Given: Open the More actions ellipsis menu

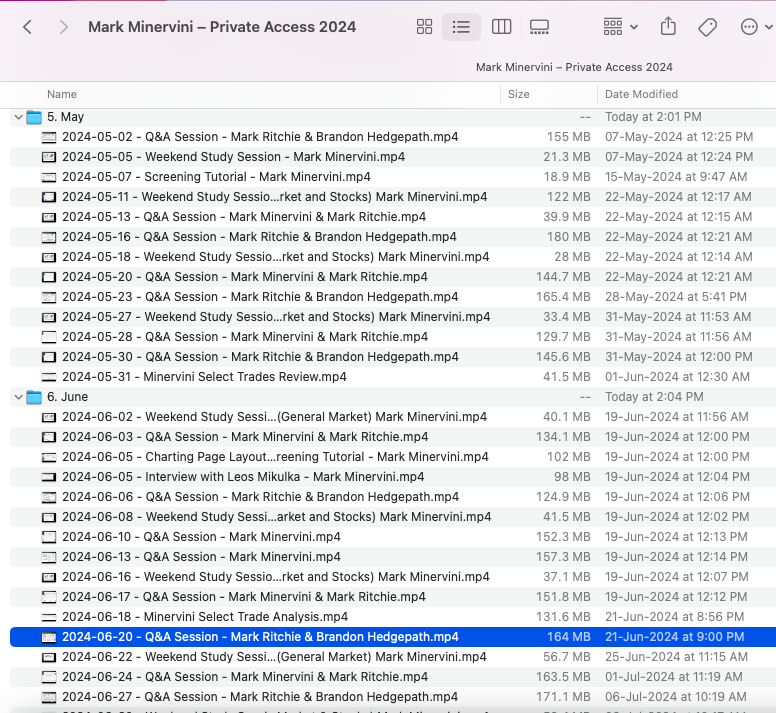Looking at the screenshot, I should click(x=755, y=27).
